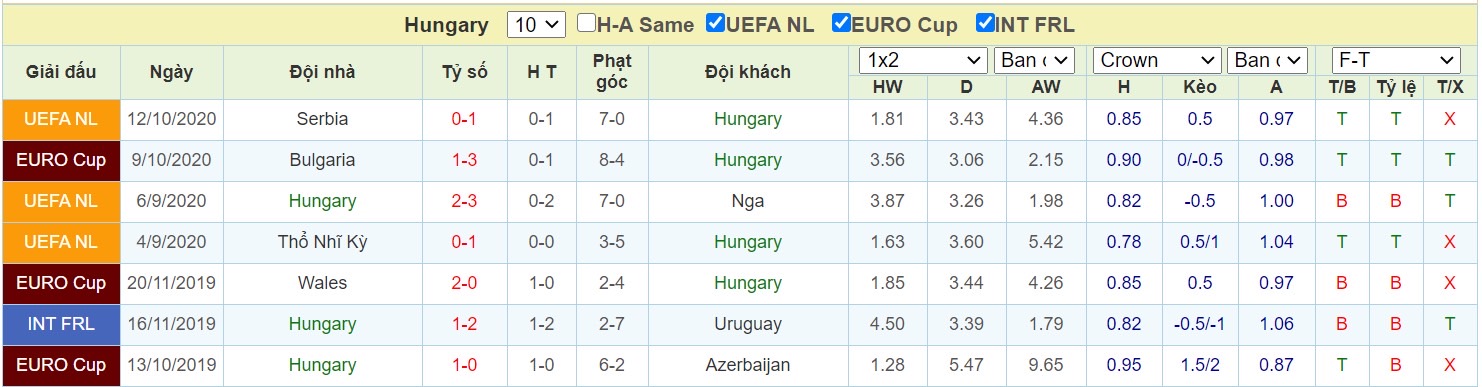Open the Ban dropdown beside Crown

(1268, 60)
